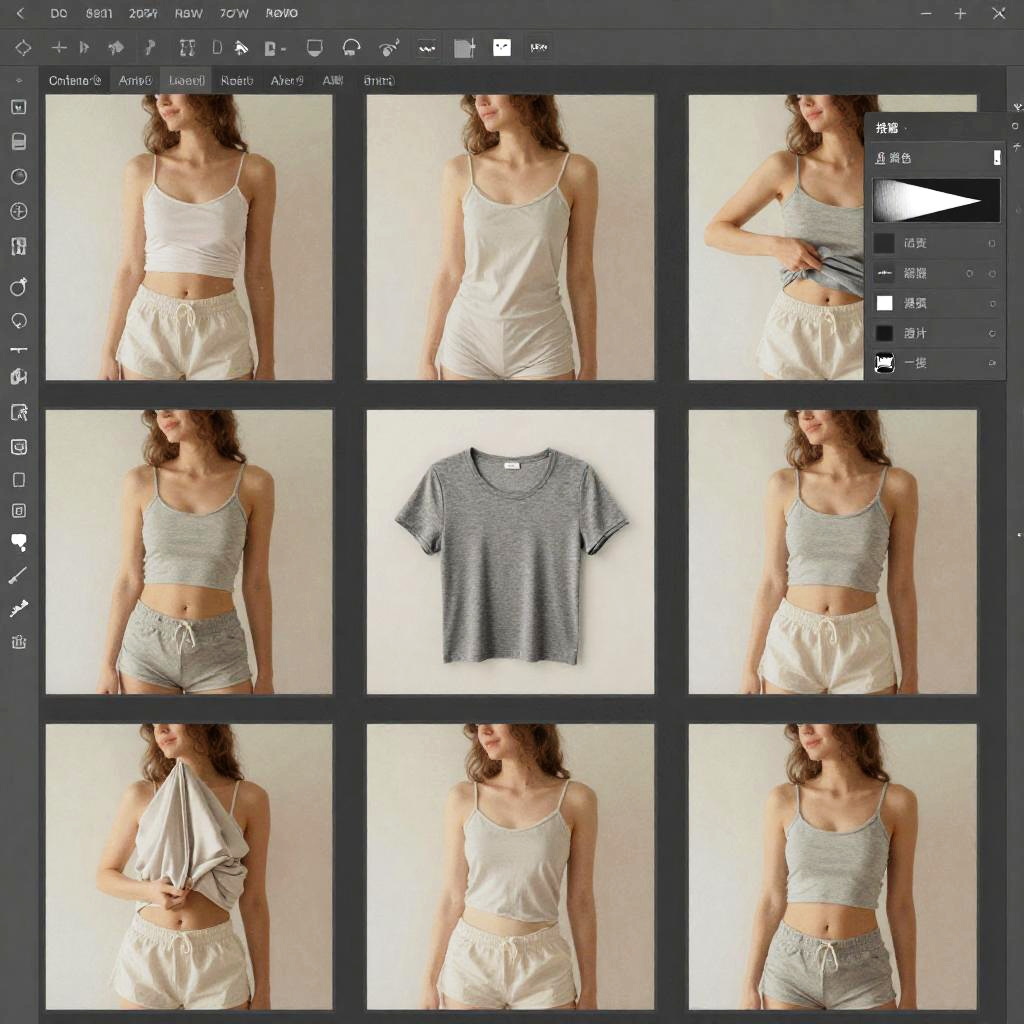Open the RBW menu in the top bar

(x=188, y=14)
